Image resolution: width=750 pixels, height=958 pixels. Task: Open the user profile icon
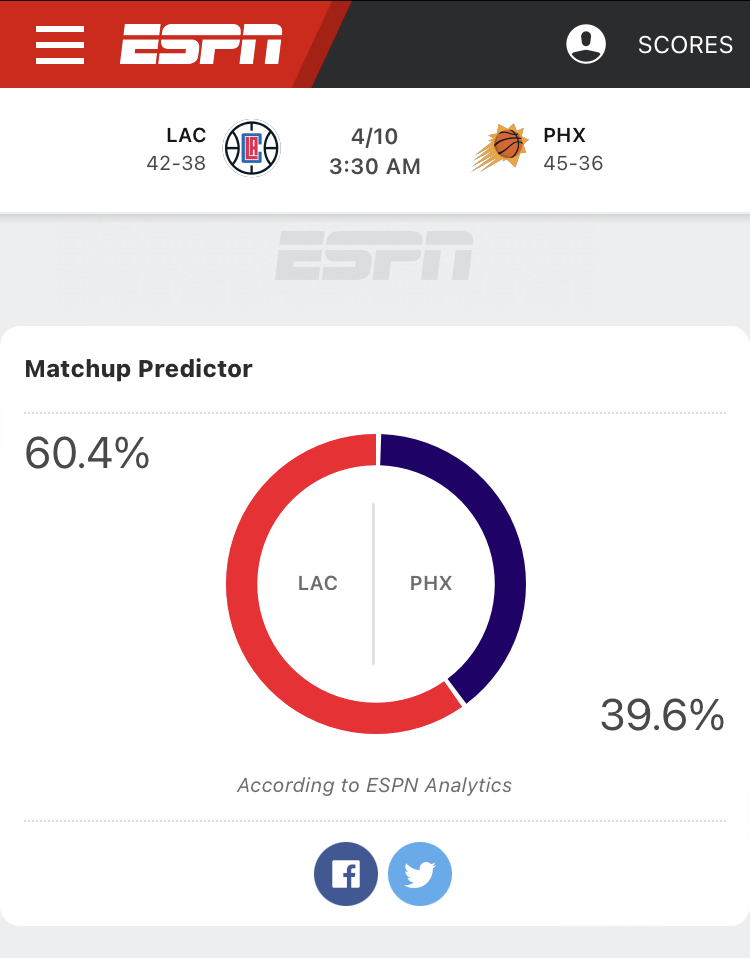pyautogui.click(x=586, y=44)
